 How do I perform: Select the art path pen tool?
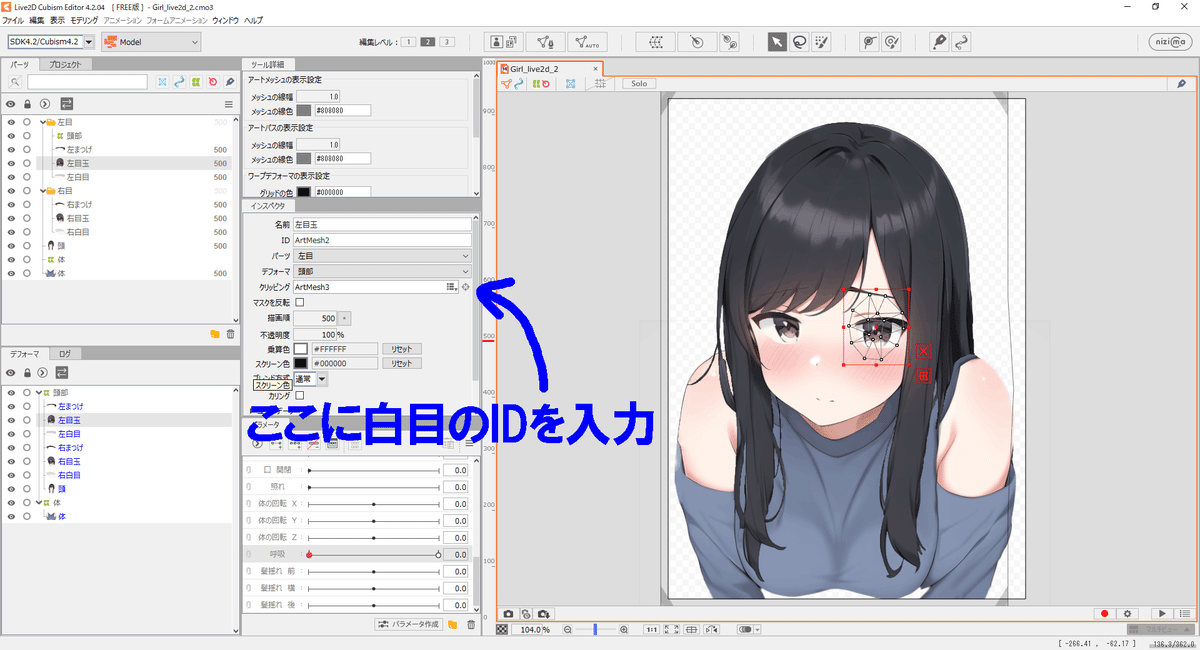[x=938, y=42]
